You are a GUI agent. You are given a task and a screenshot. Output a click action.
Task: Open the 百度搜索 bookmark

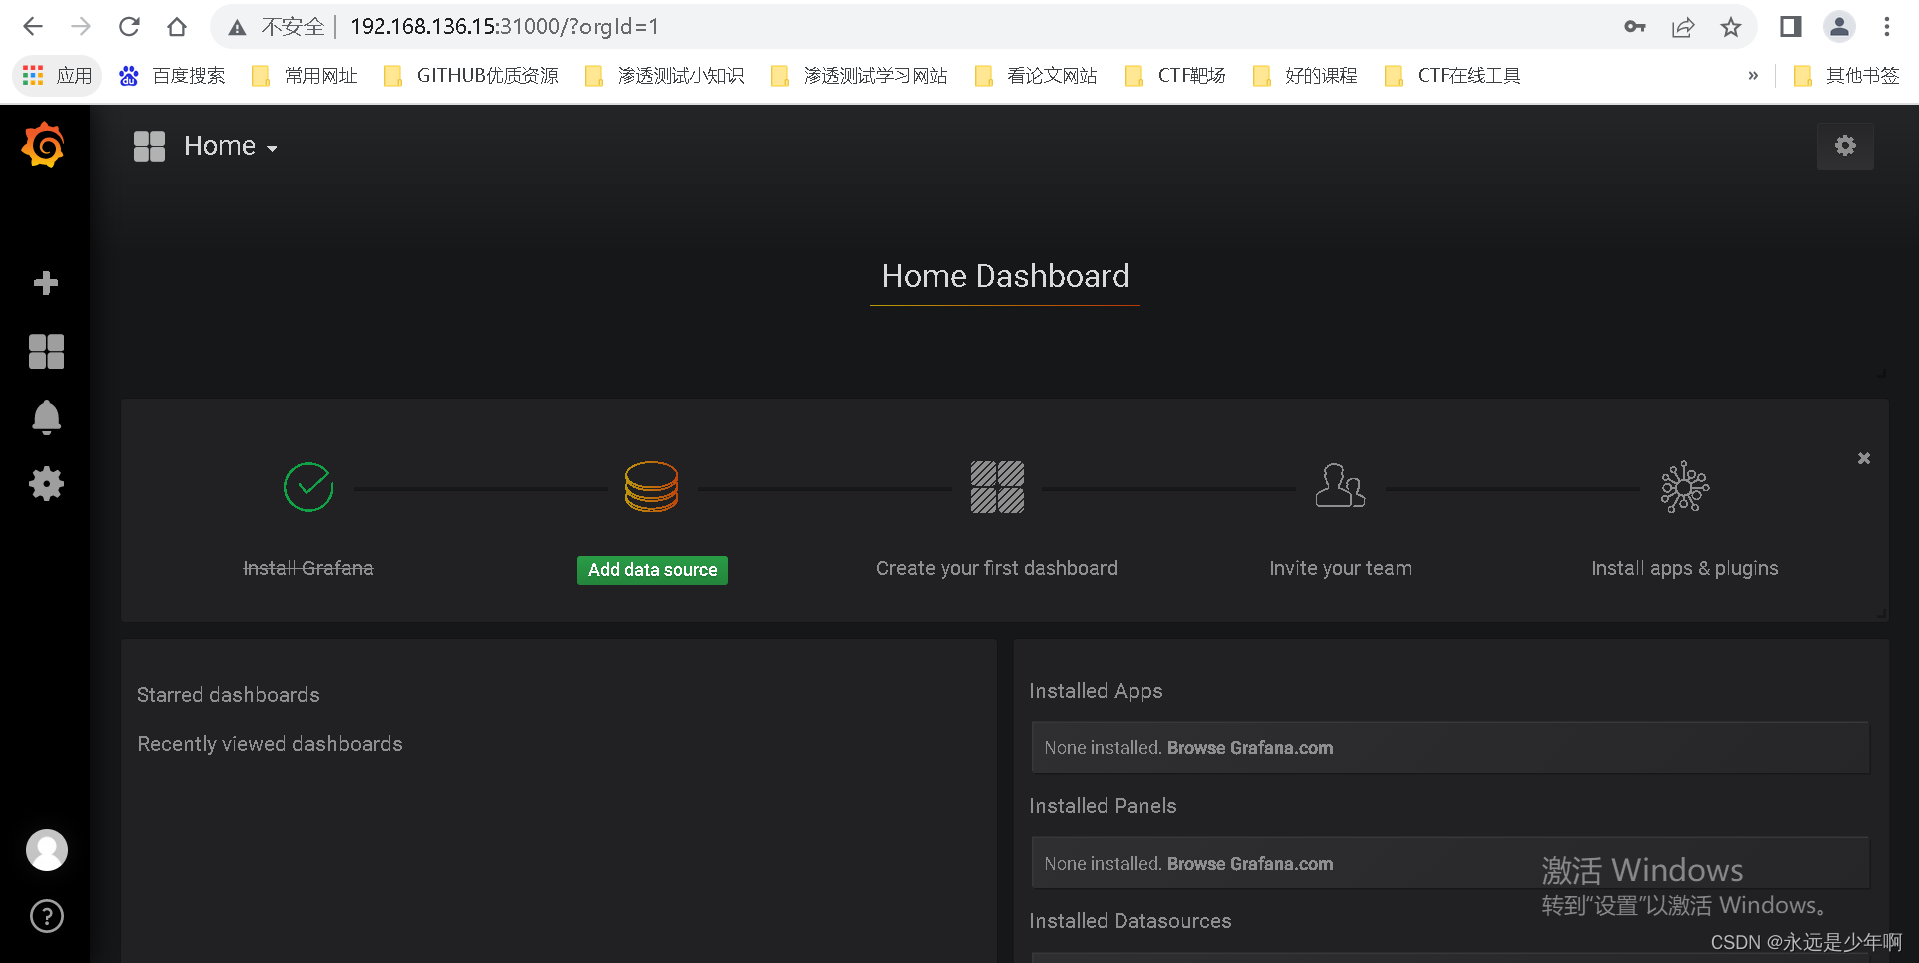tap(172, 76)
